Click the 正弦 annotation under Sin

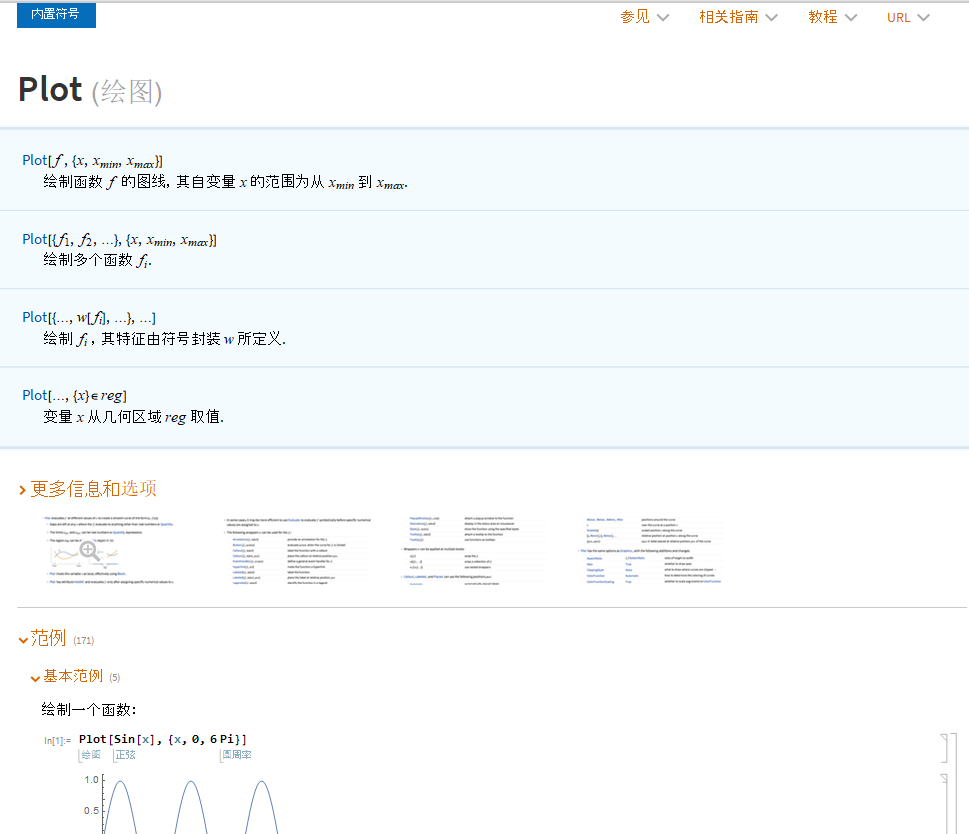coord(125,755)
